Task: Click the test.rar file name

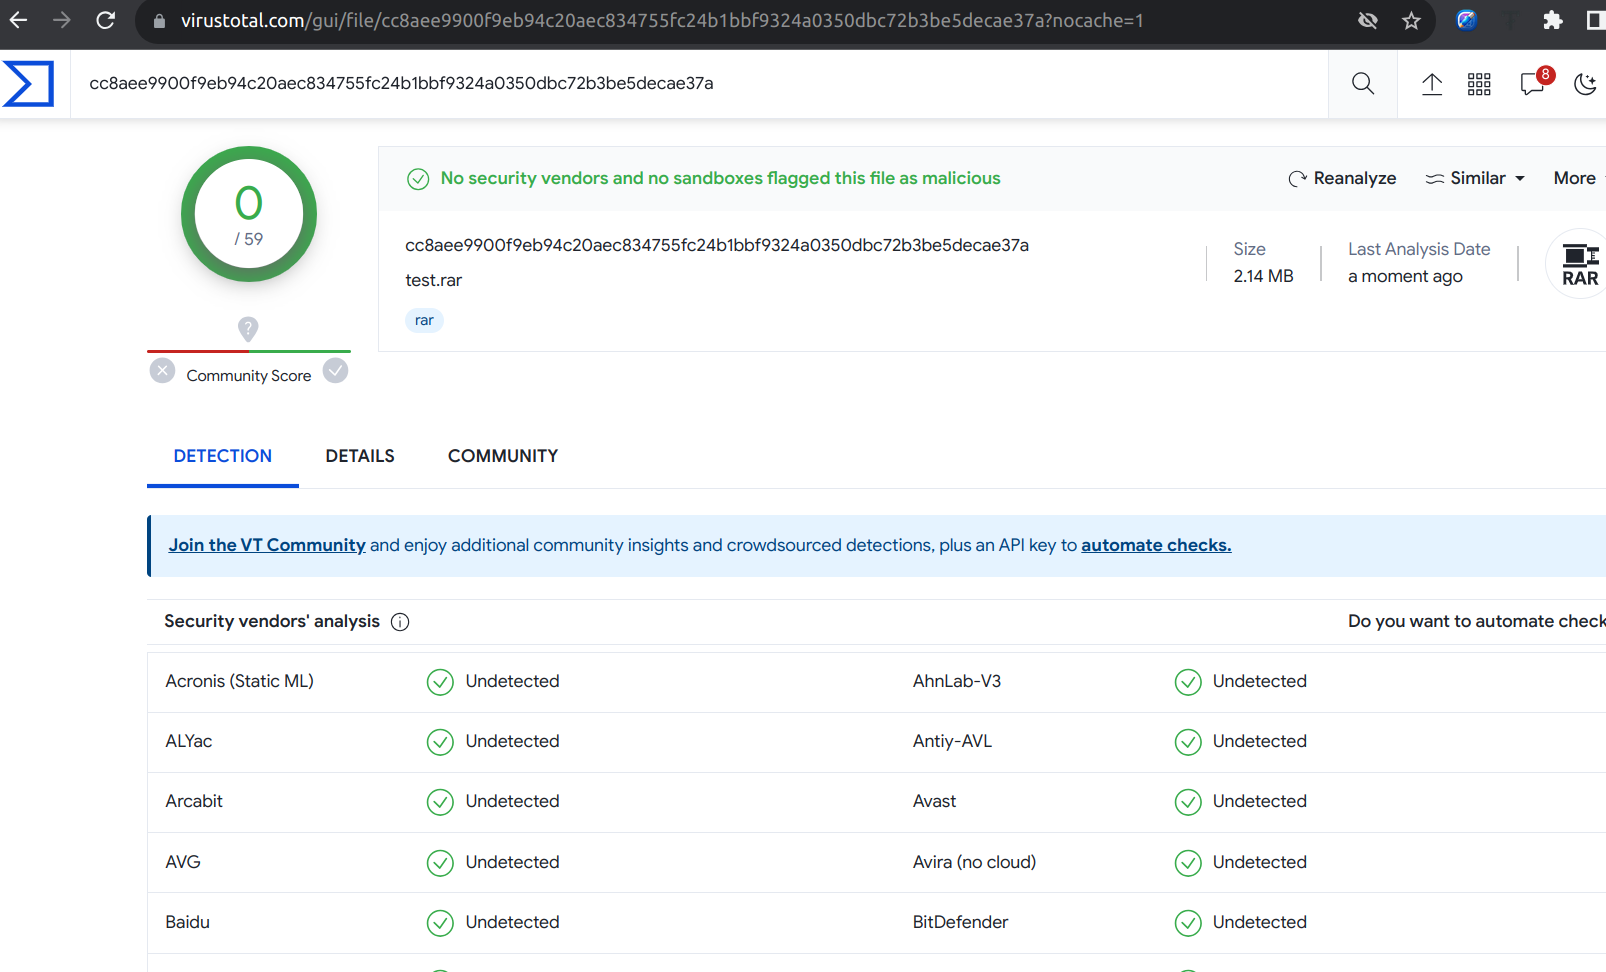Action: tap(434, 280)
